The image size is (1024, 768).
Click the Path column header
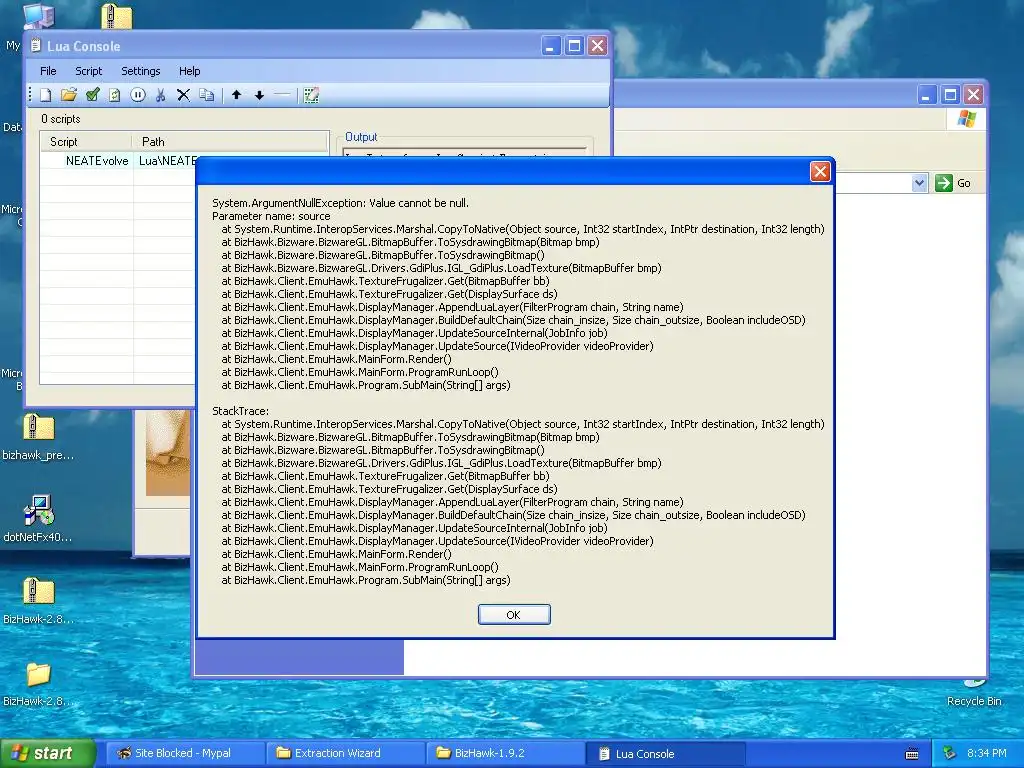(230, 142)
